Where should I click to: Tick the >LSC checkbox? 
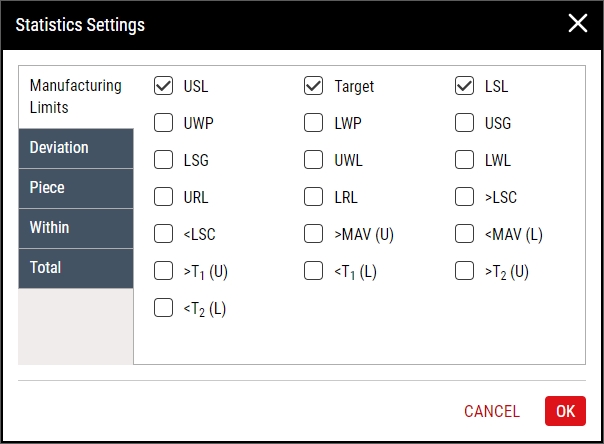click(464, 196)
